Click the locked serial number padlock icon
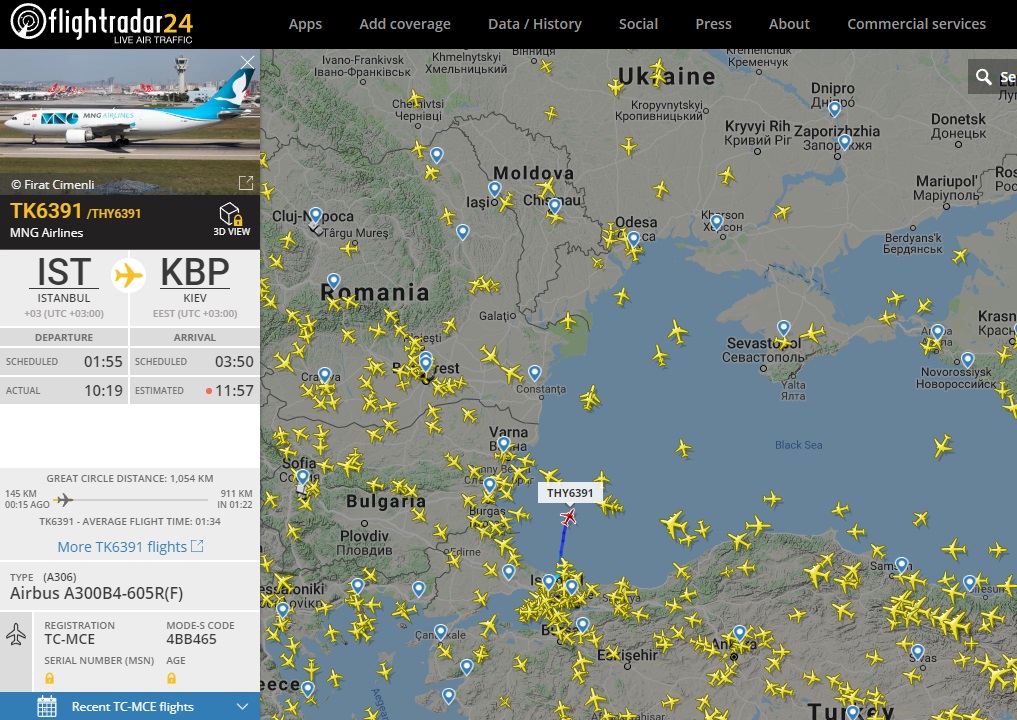Screen dimensions: 1017x720 point(49,678)
